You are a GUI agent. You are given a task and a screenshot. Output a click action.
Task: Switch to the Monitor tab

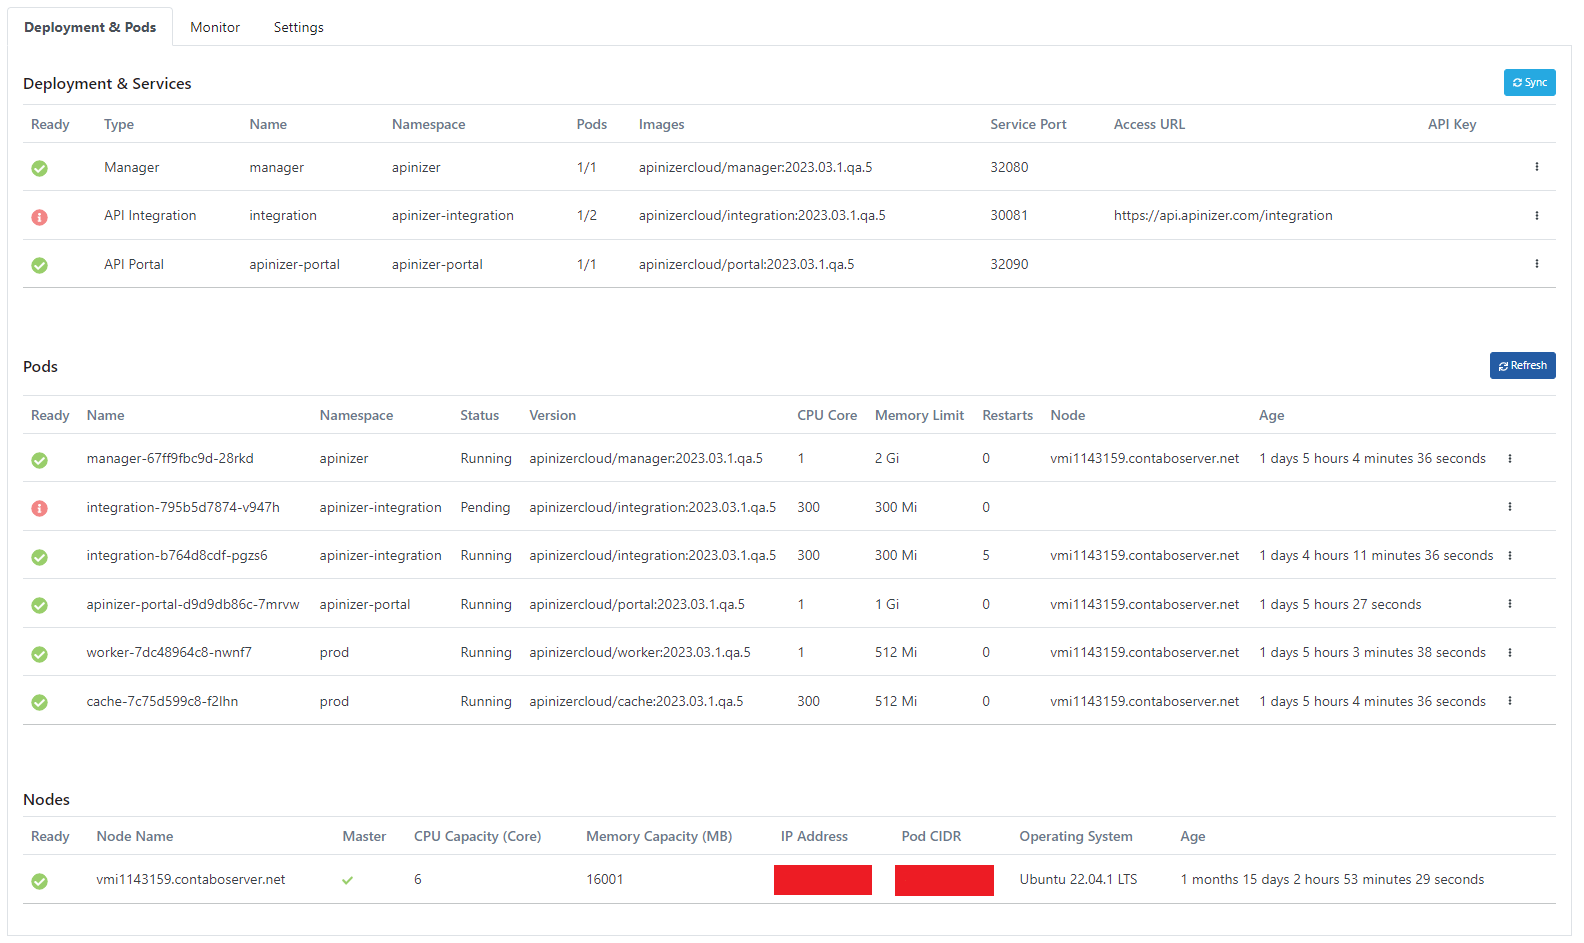(215, 27)
